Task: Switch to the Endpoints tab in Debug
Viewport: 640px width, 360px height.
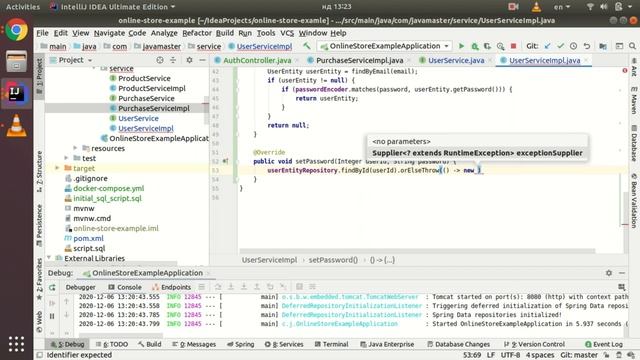Action: point(171,287)
